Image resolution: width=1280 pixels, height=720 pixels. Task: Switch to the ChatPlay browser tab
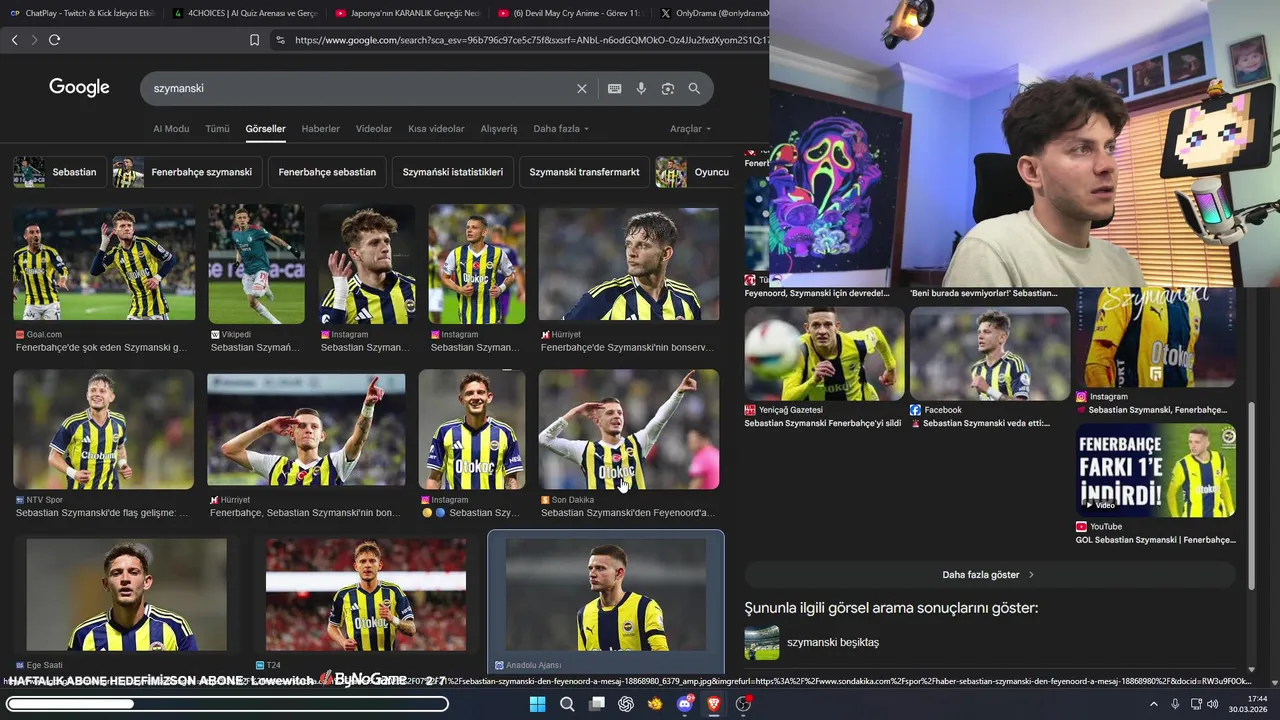pyautogui.click(x=81, y=14)
